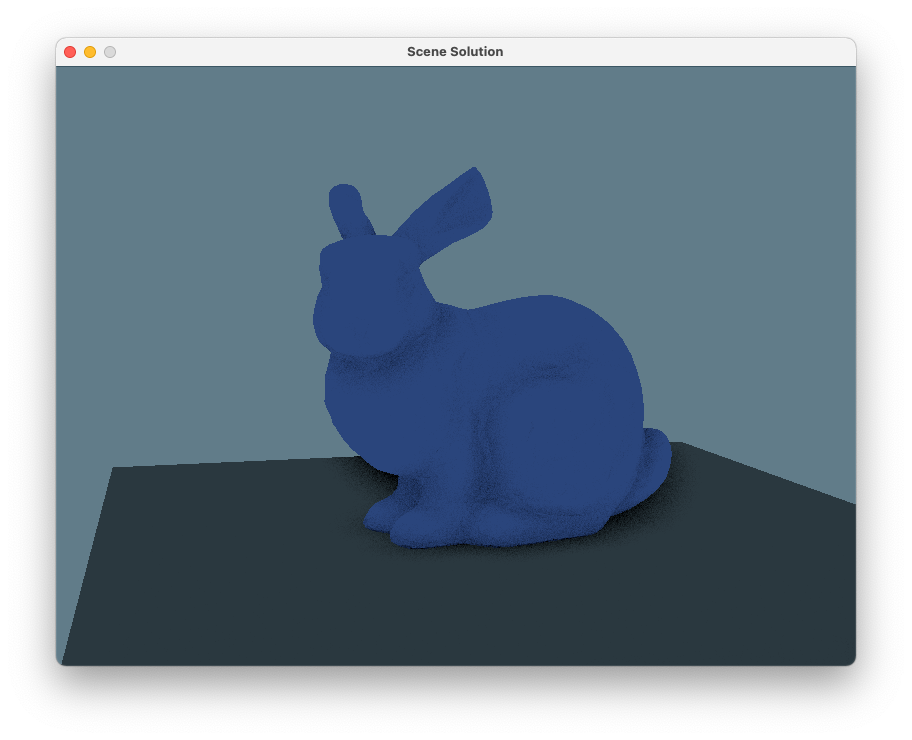Click empty title bar right of title

[680, 52]
